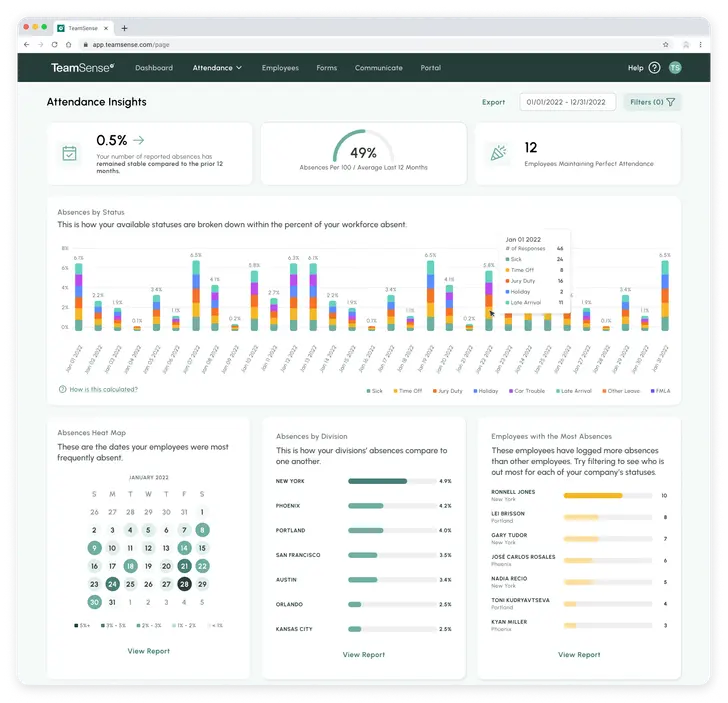Click the Export link
Image resolution: width=728 pixels, height=703 pixels.
[493, 102]
